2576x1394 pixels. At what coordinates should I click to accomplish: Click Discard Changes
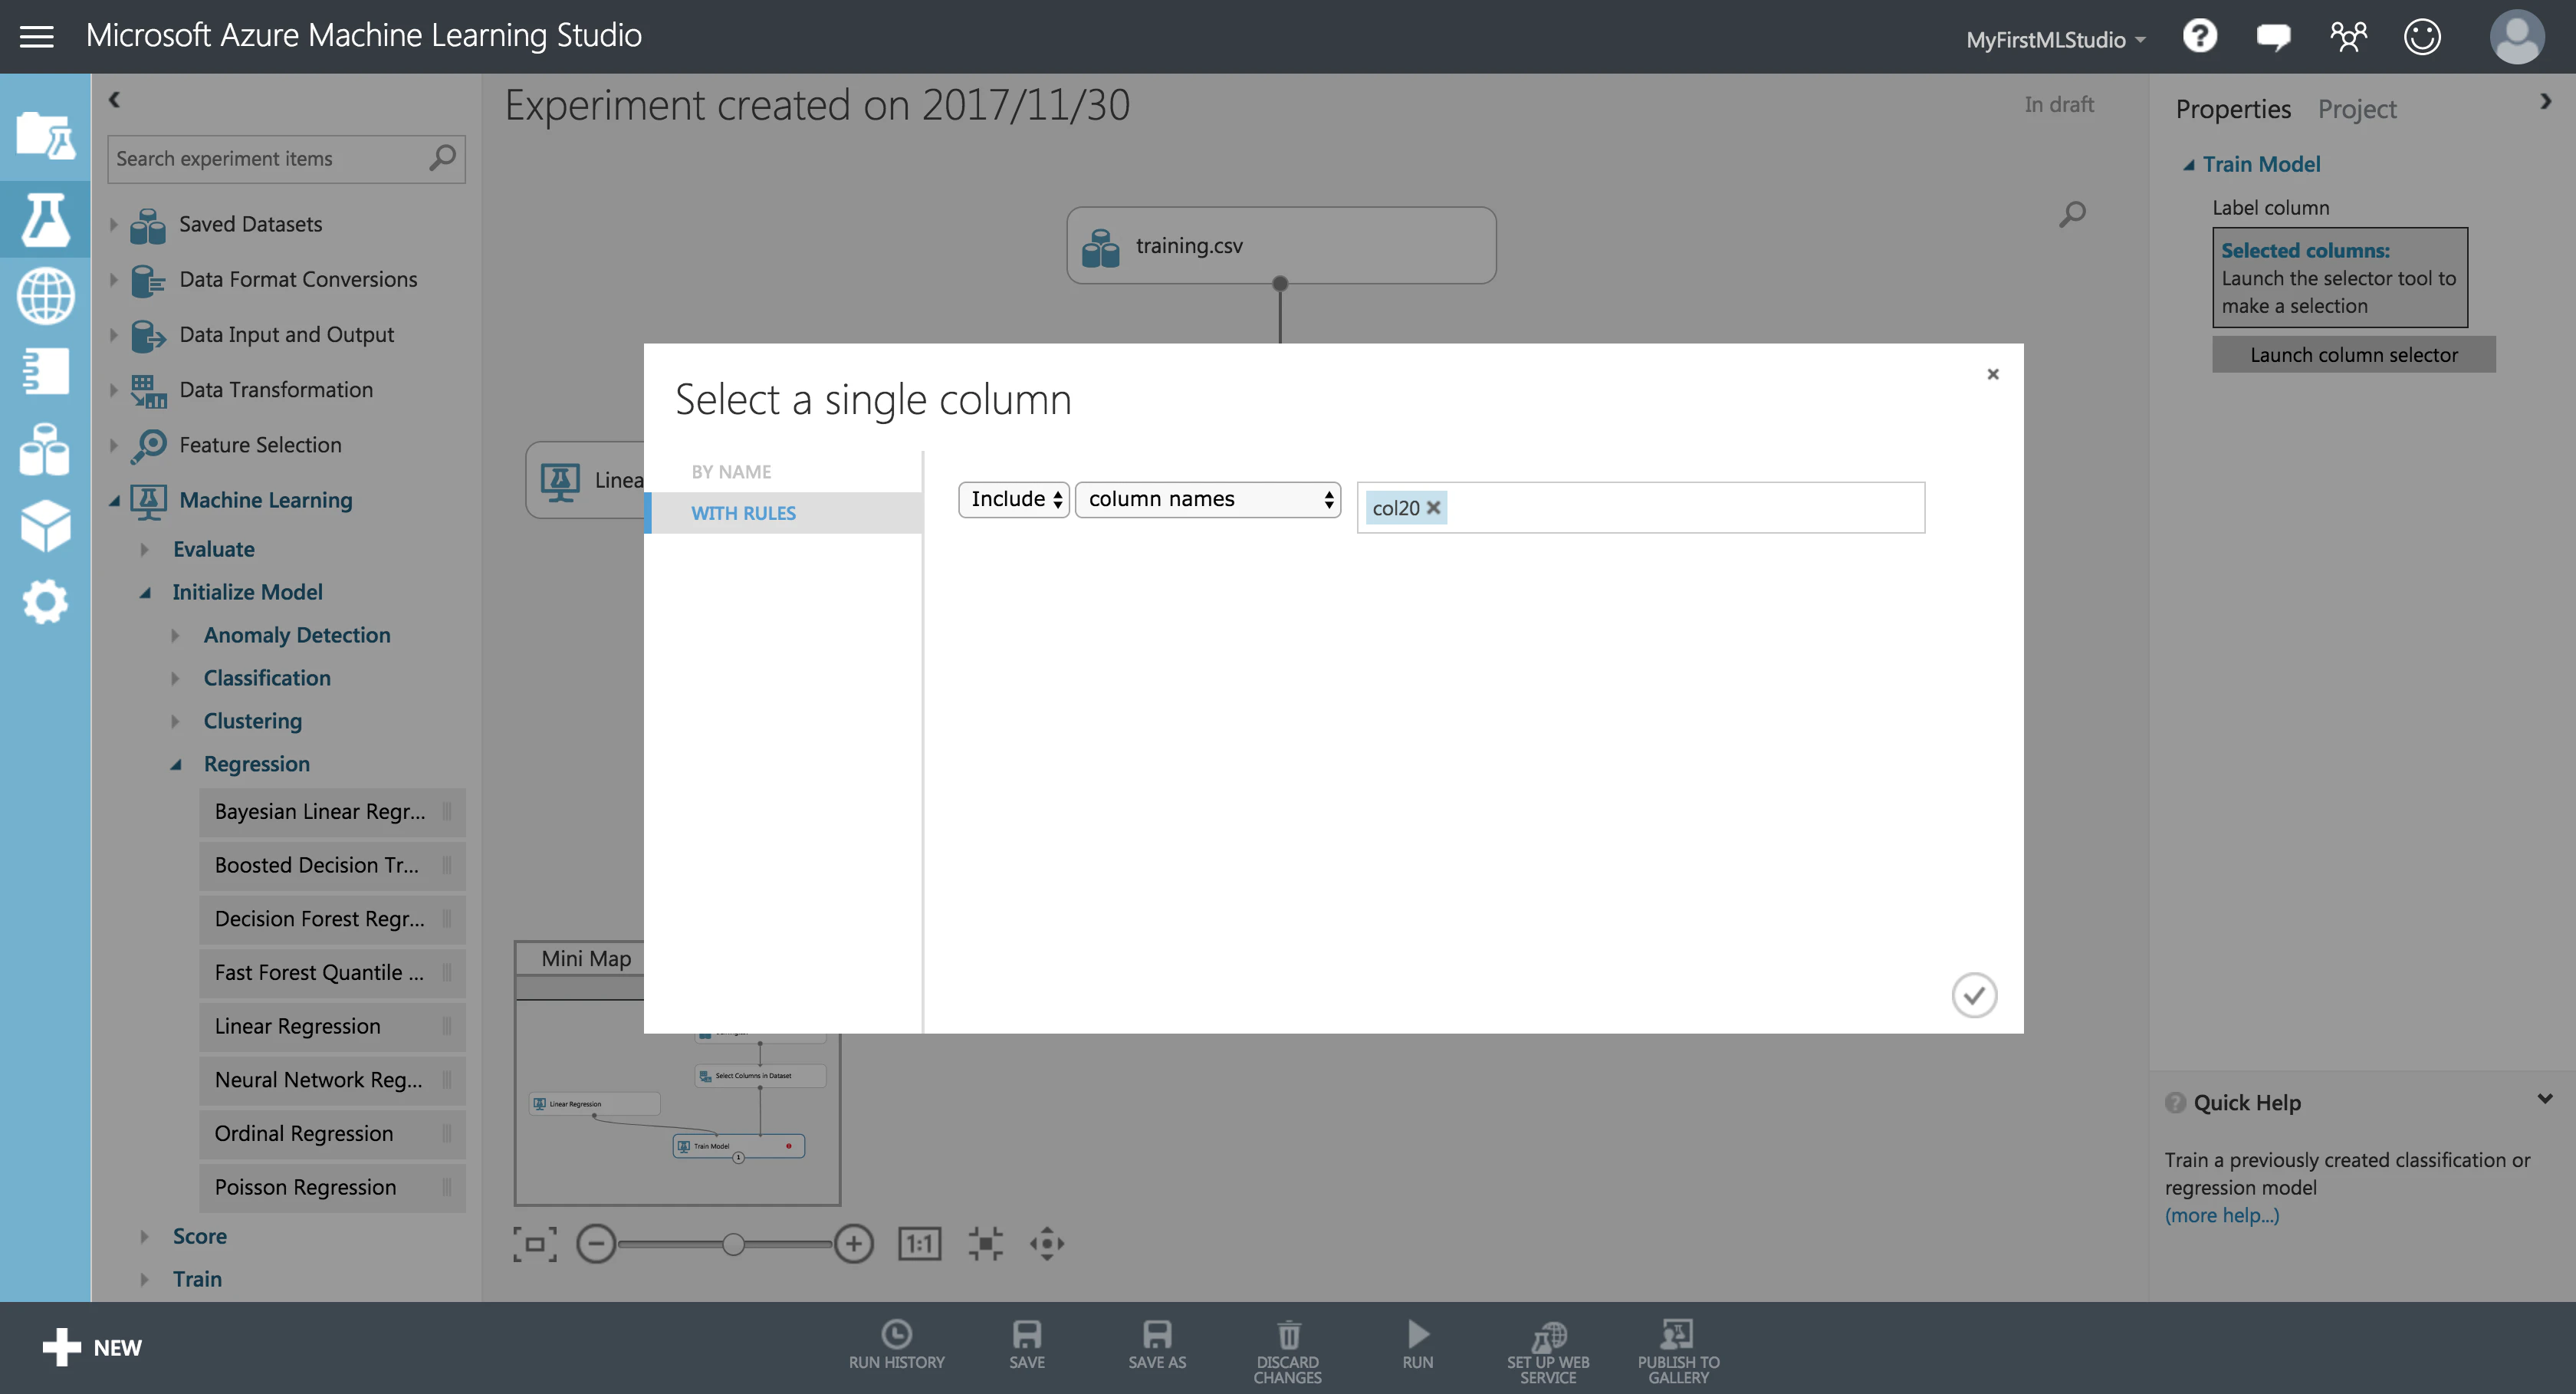(1287, 1351)
